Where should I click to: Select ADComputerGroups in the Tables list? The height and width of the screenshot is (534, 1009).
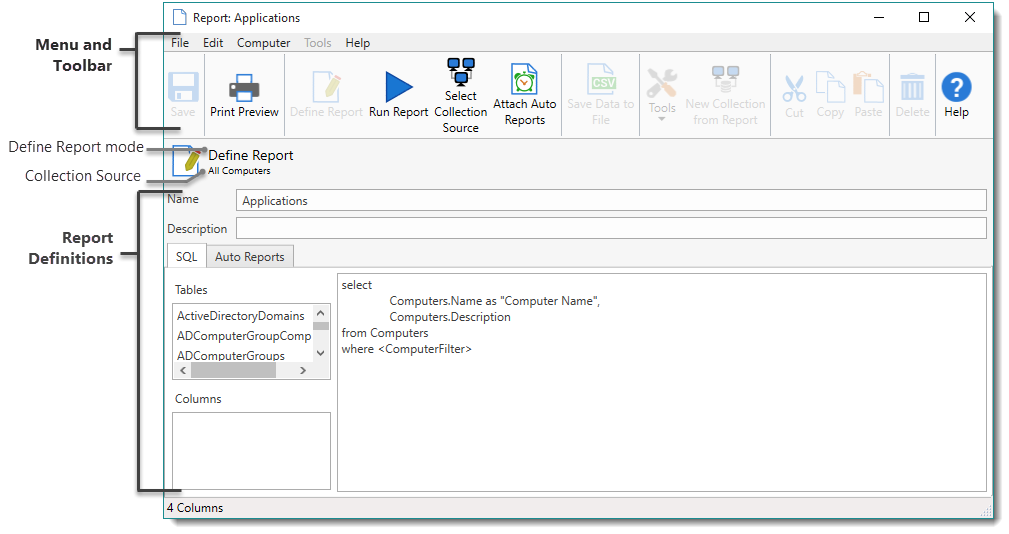click(x=231, y=356)
